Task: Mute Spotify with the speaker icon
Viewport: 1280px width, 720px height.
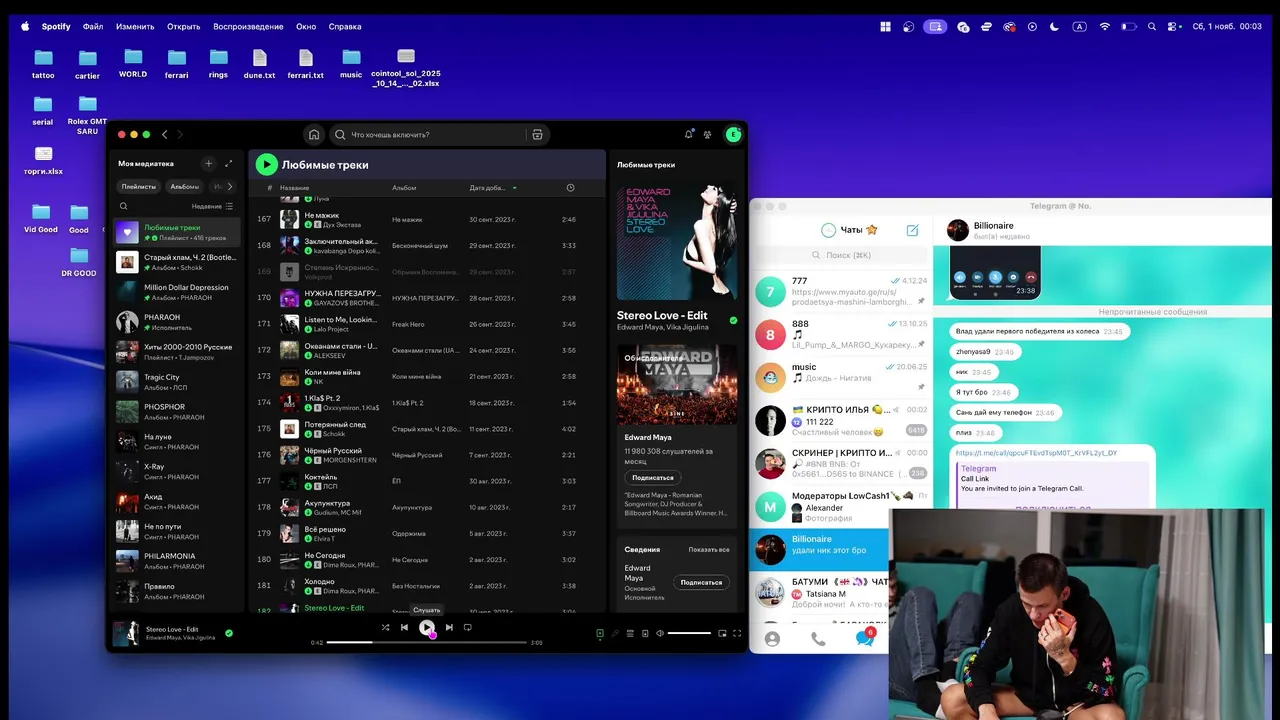Action: click(x=659, y=633)
